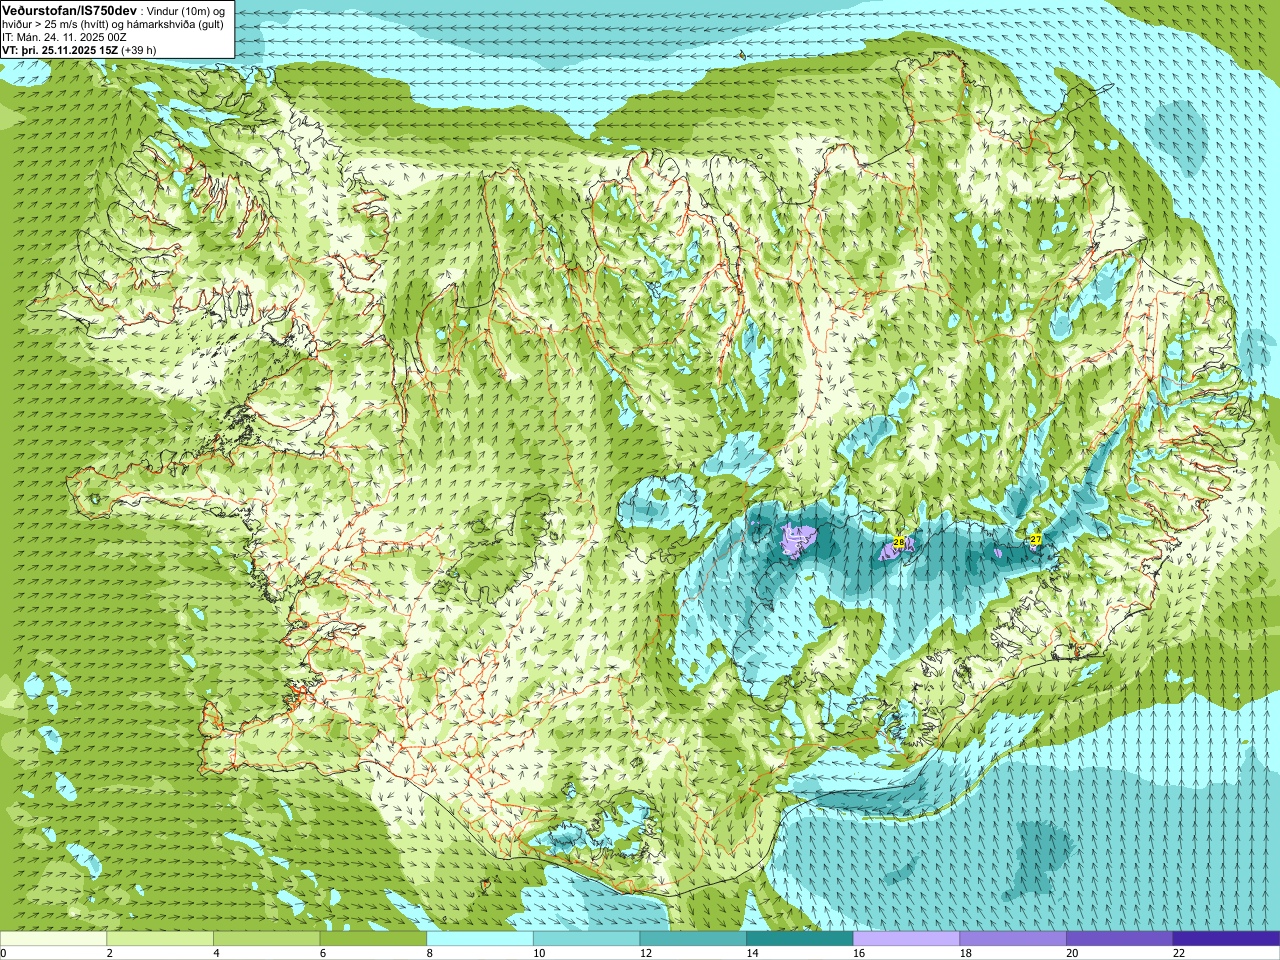The image size is (1280, 960).
Task: Select the green 4–6 legend swatch
Action: click(x=267, y=939)
